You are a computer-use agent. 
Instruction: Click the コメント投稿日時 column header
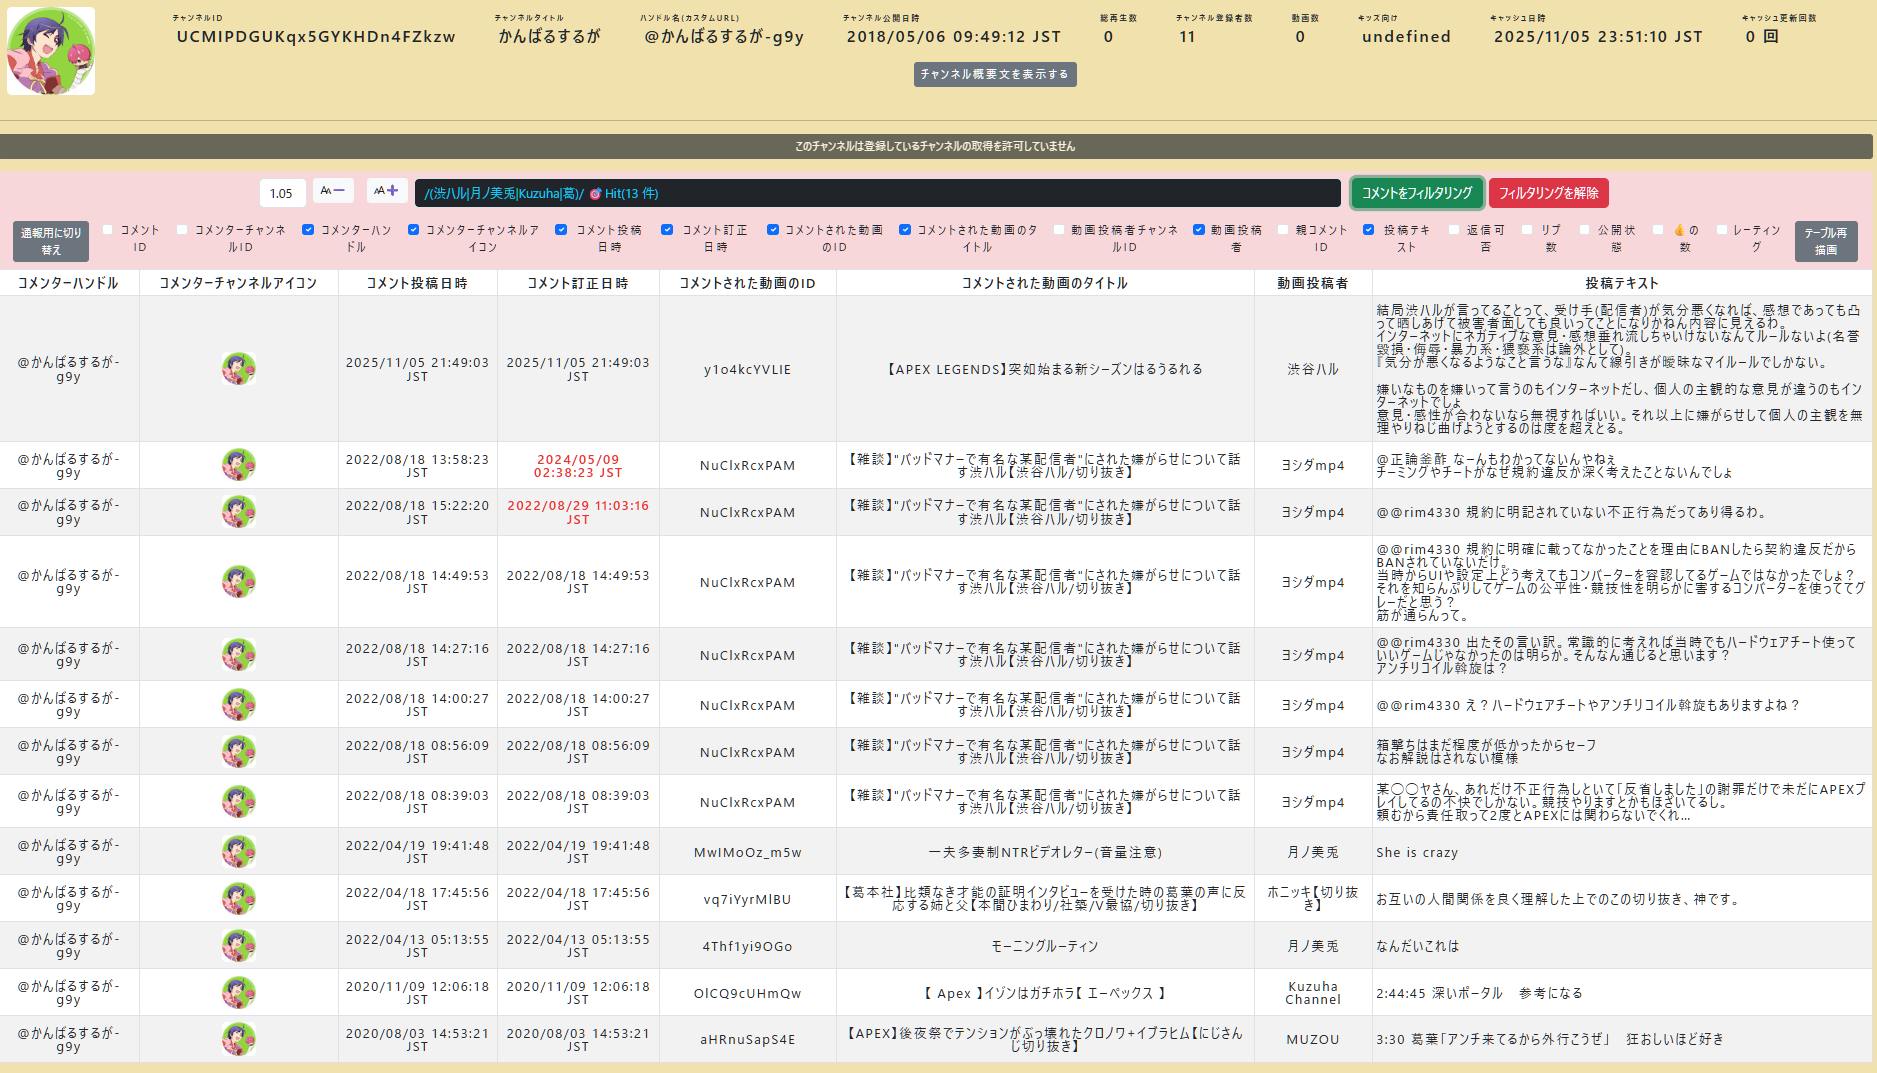tap(417, 283)
